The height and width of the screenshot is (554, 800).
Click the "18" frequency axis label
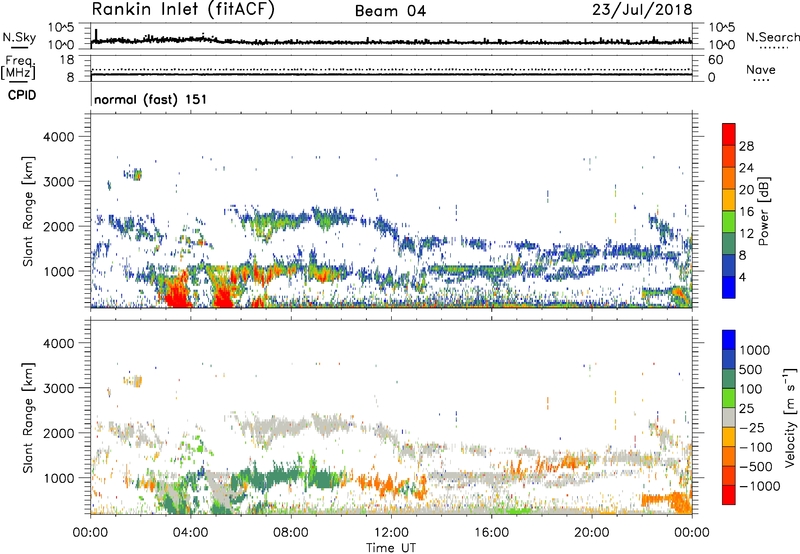(67, 60)
